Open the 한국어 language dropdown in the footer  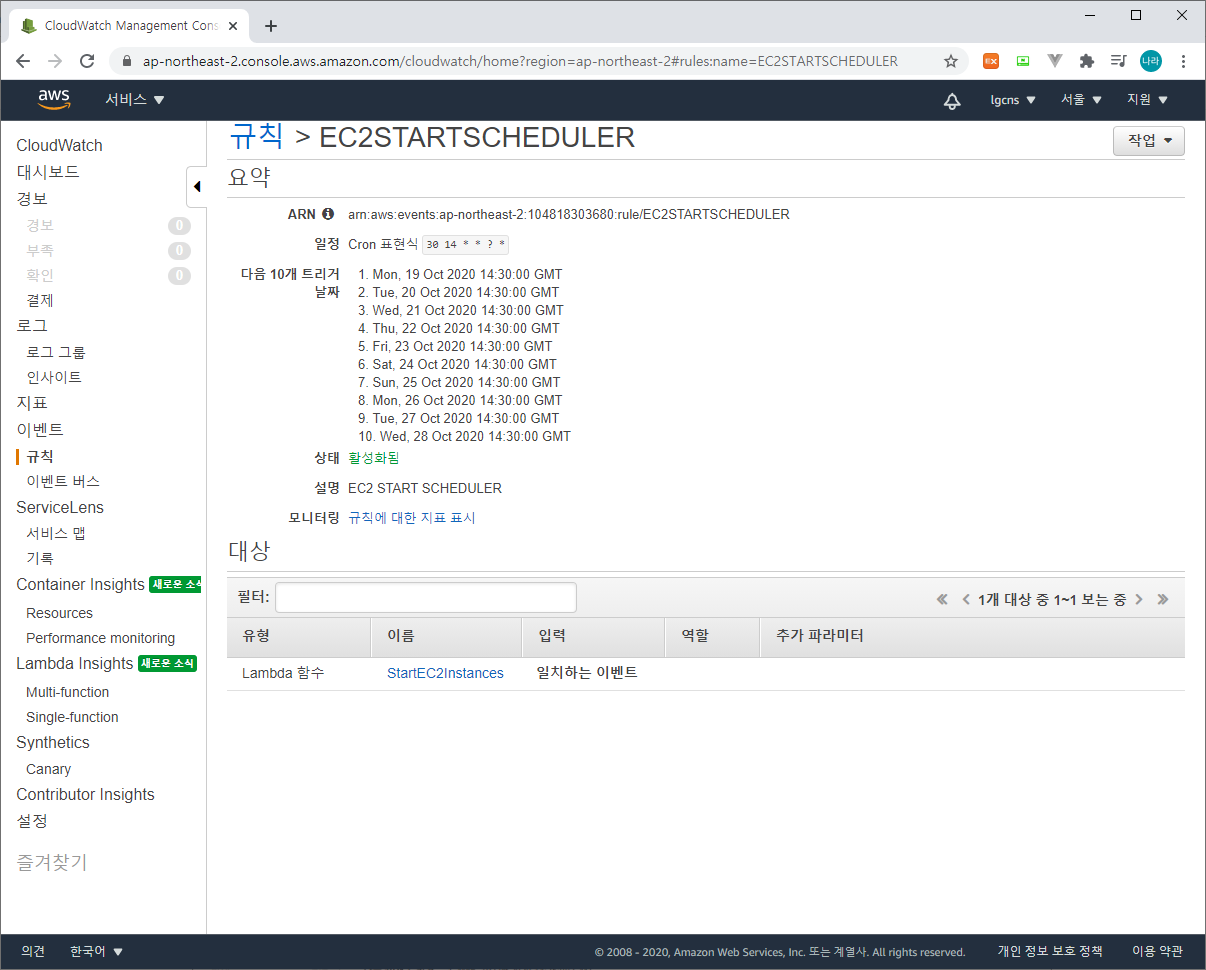[97, 952]
